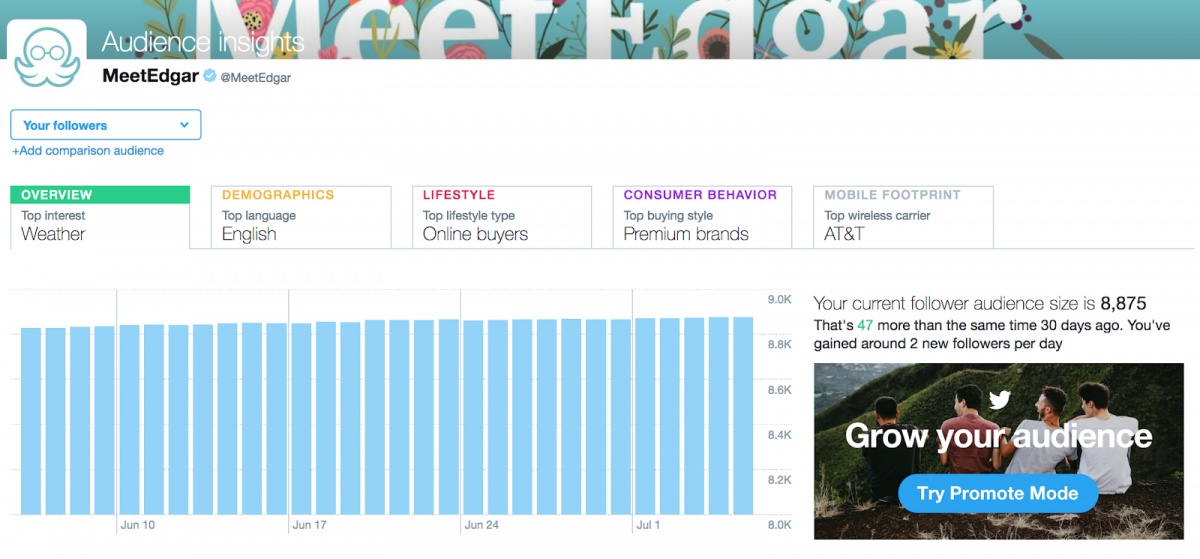Open the Your followers audience dropdown
The width and height of the screenshot is (1200, 559).
[x=106, y=125]
